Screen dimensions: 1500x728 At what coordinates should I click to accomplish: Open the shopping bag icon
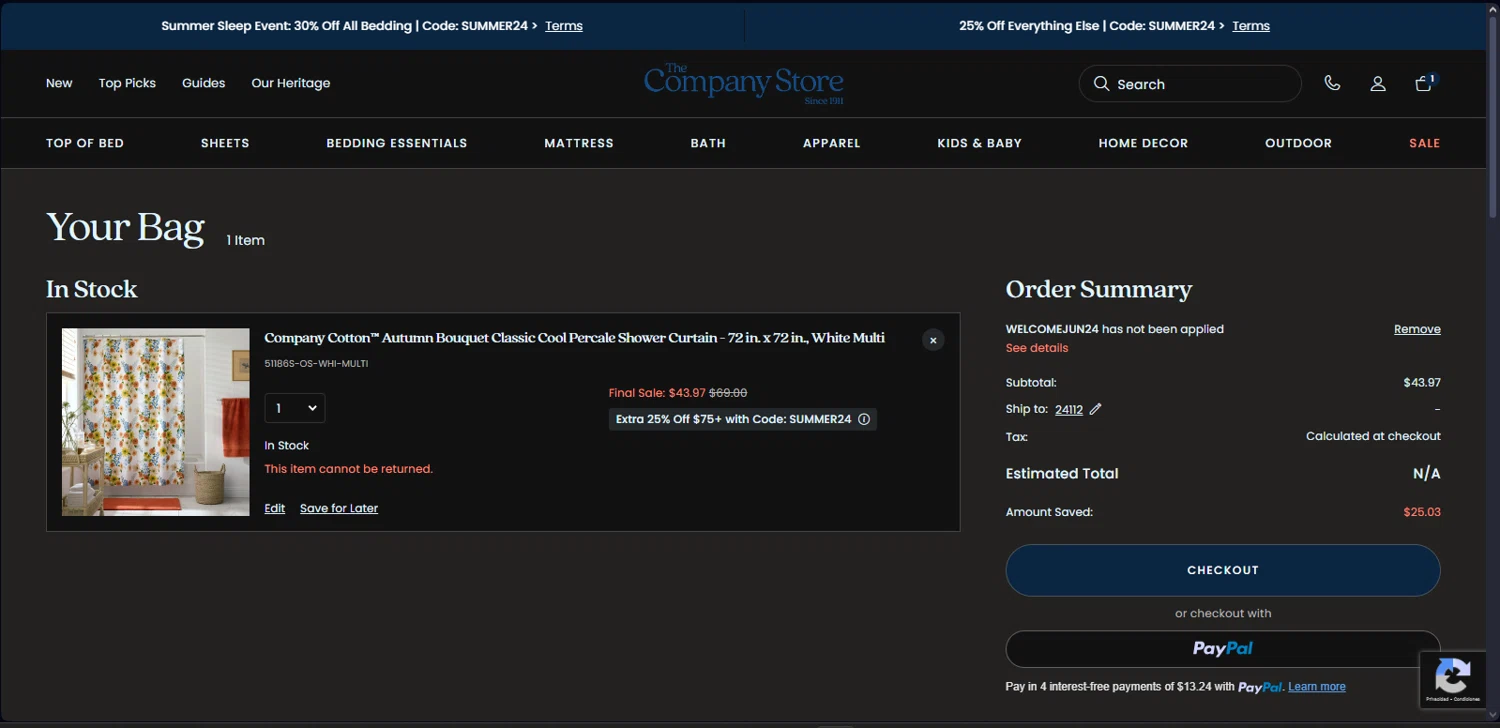point(1424,83)
